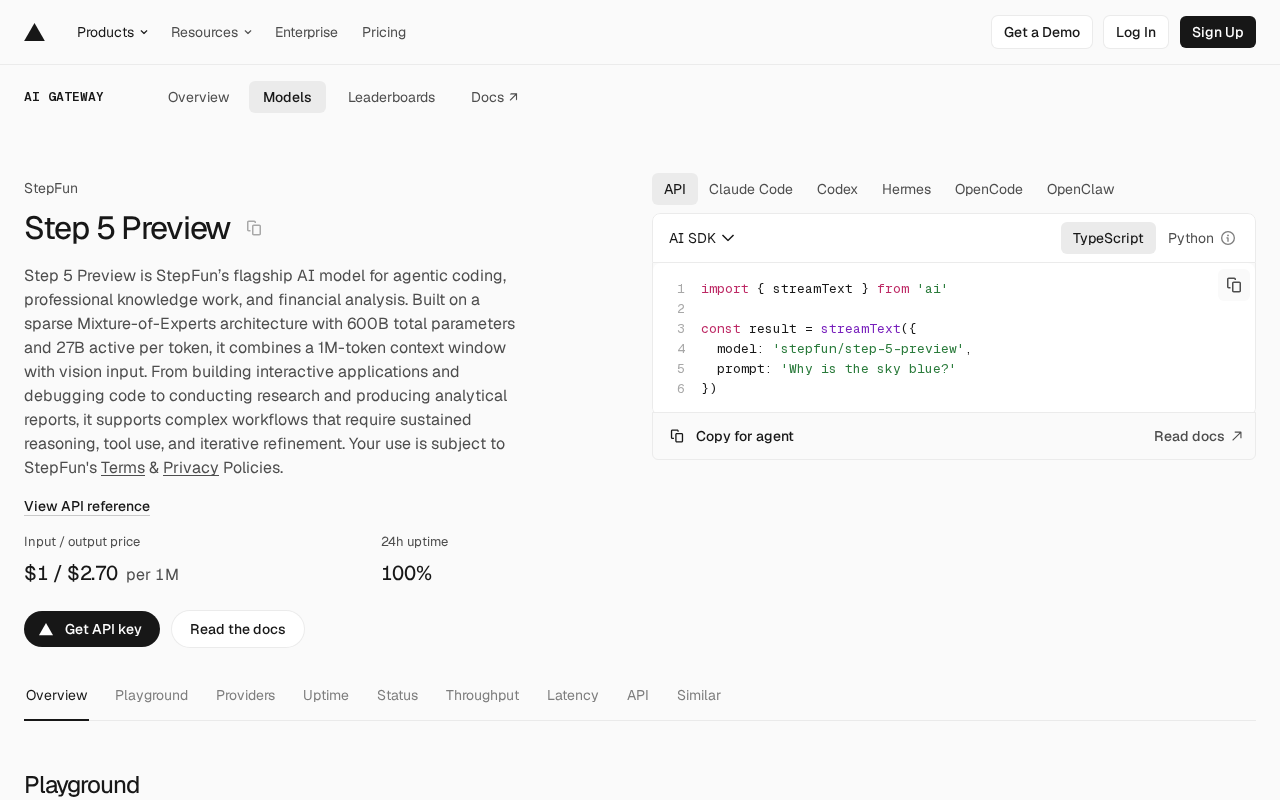
Task: Jump to the Providers section tab
Action: [245, 695]
